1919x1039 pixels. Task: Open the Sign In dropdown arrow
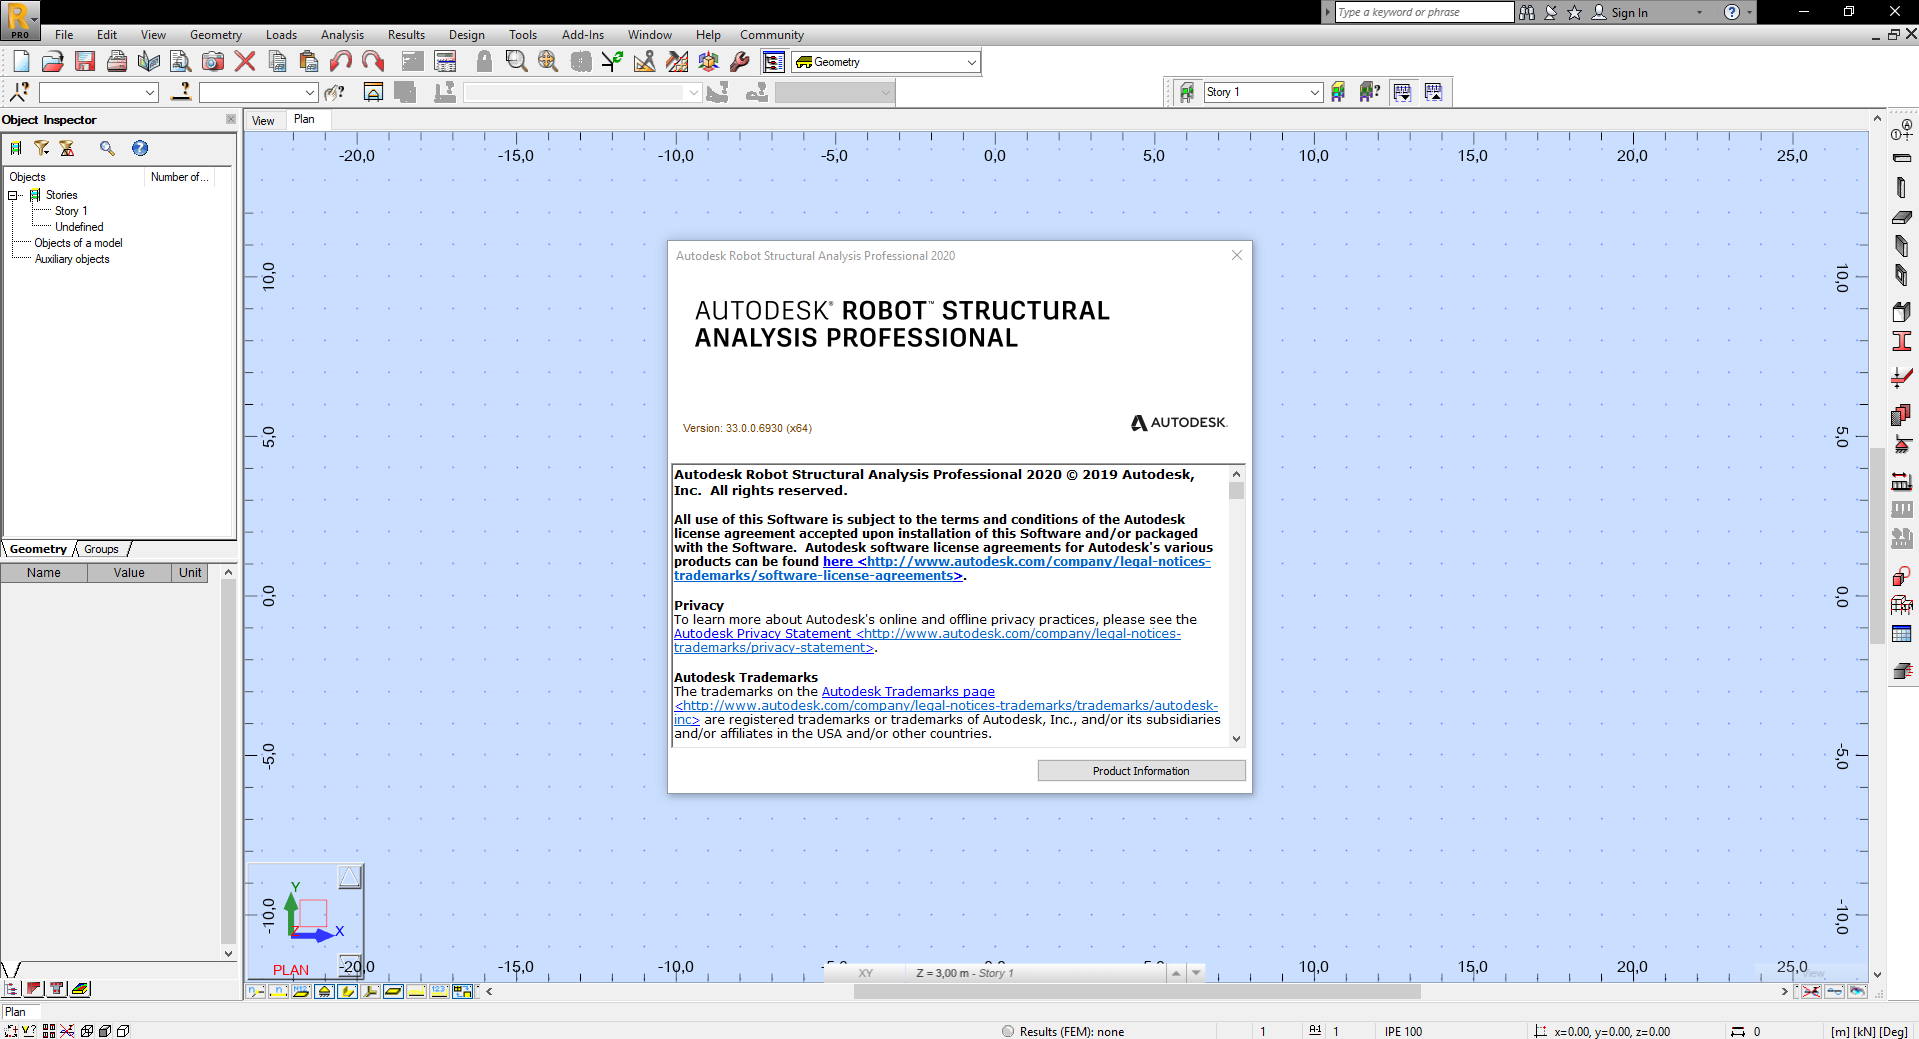(x=1699, y=13)
